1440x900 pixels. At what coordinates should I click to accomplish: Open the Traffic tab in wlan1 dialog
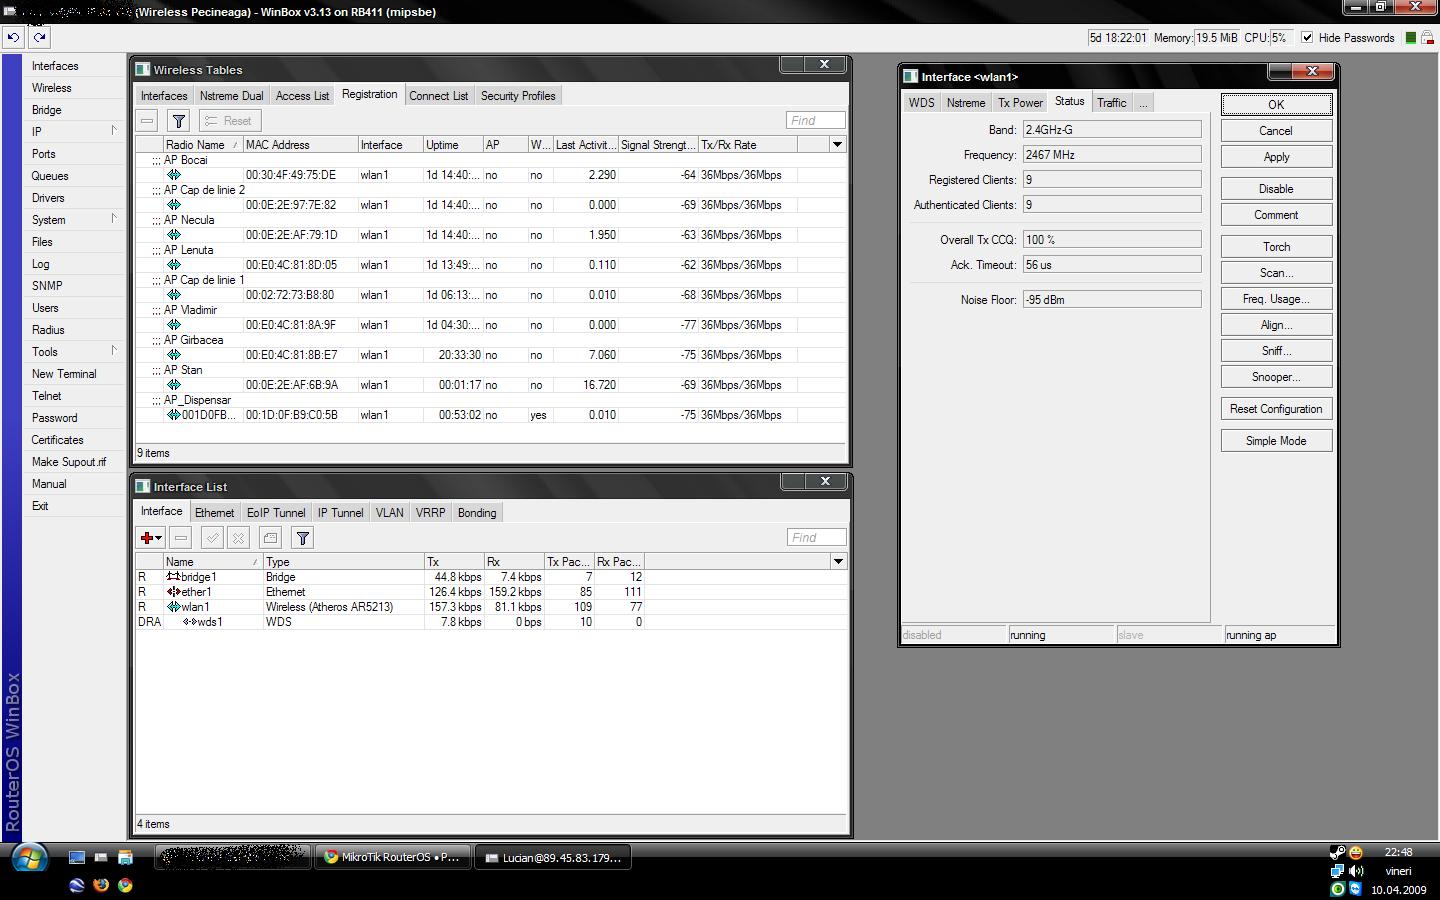click(1111, 103)
